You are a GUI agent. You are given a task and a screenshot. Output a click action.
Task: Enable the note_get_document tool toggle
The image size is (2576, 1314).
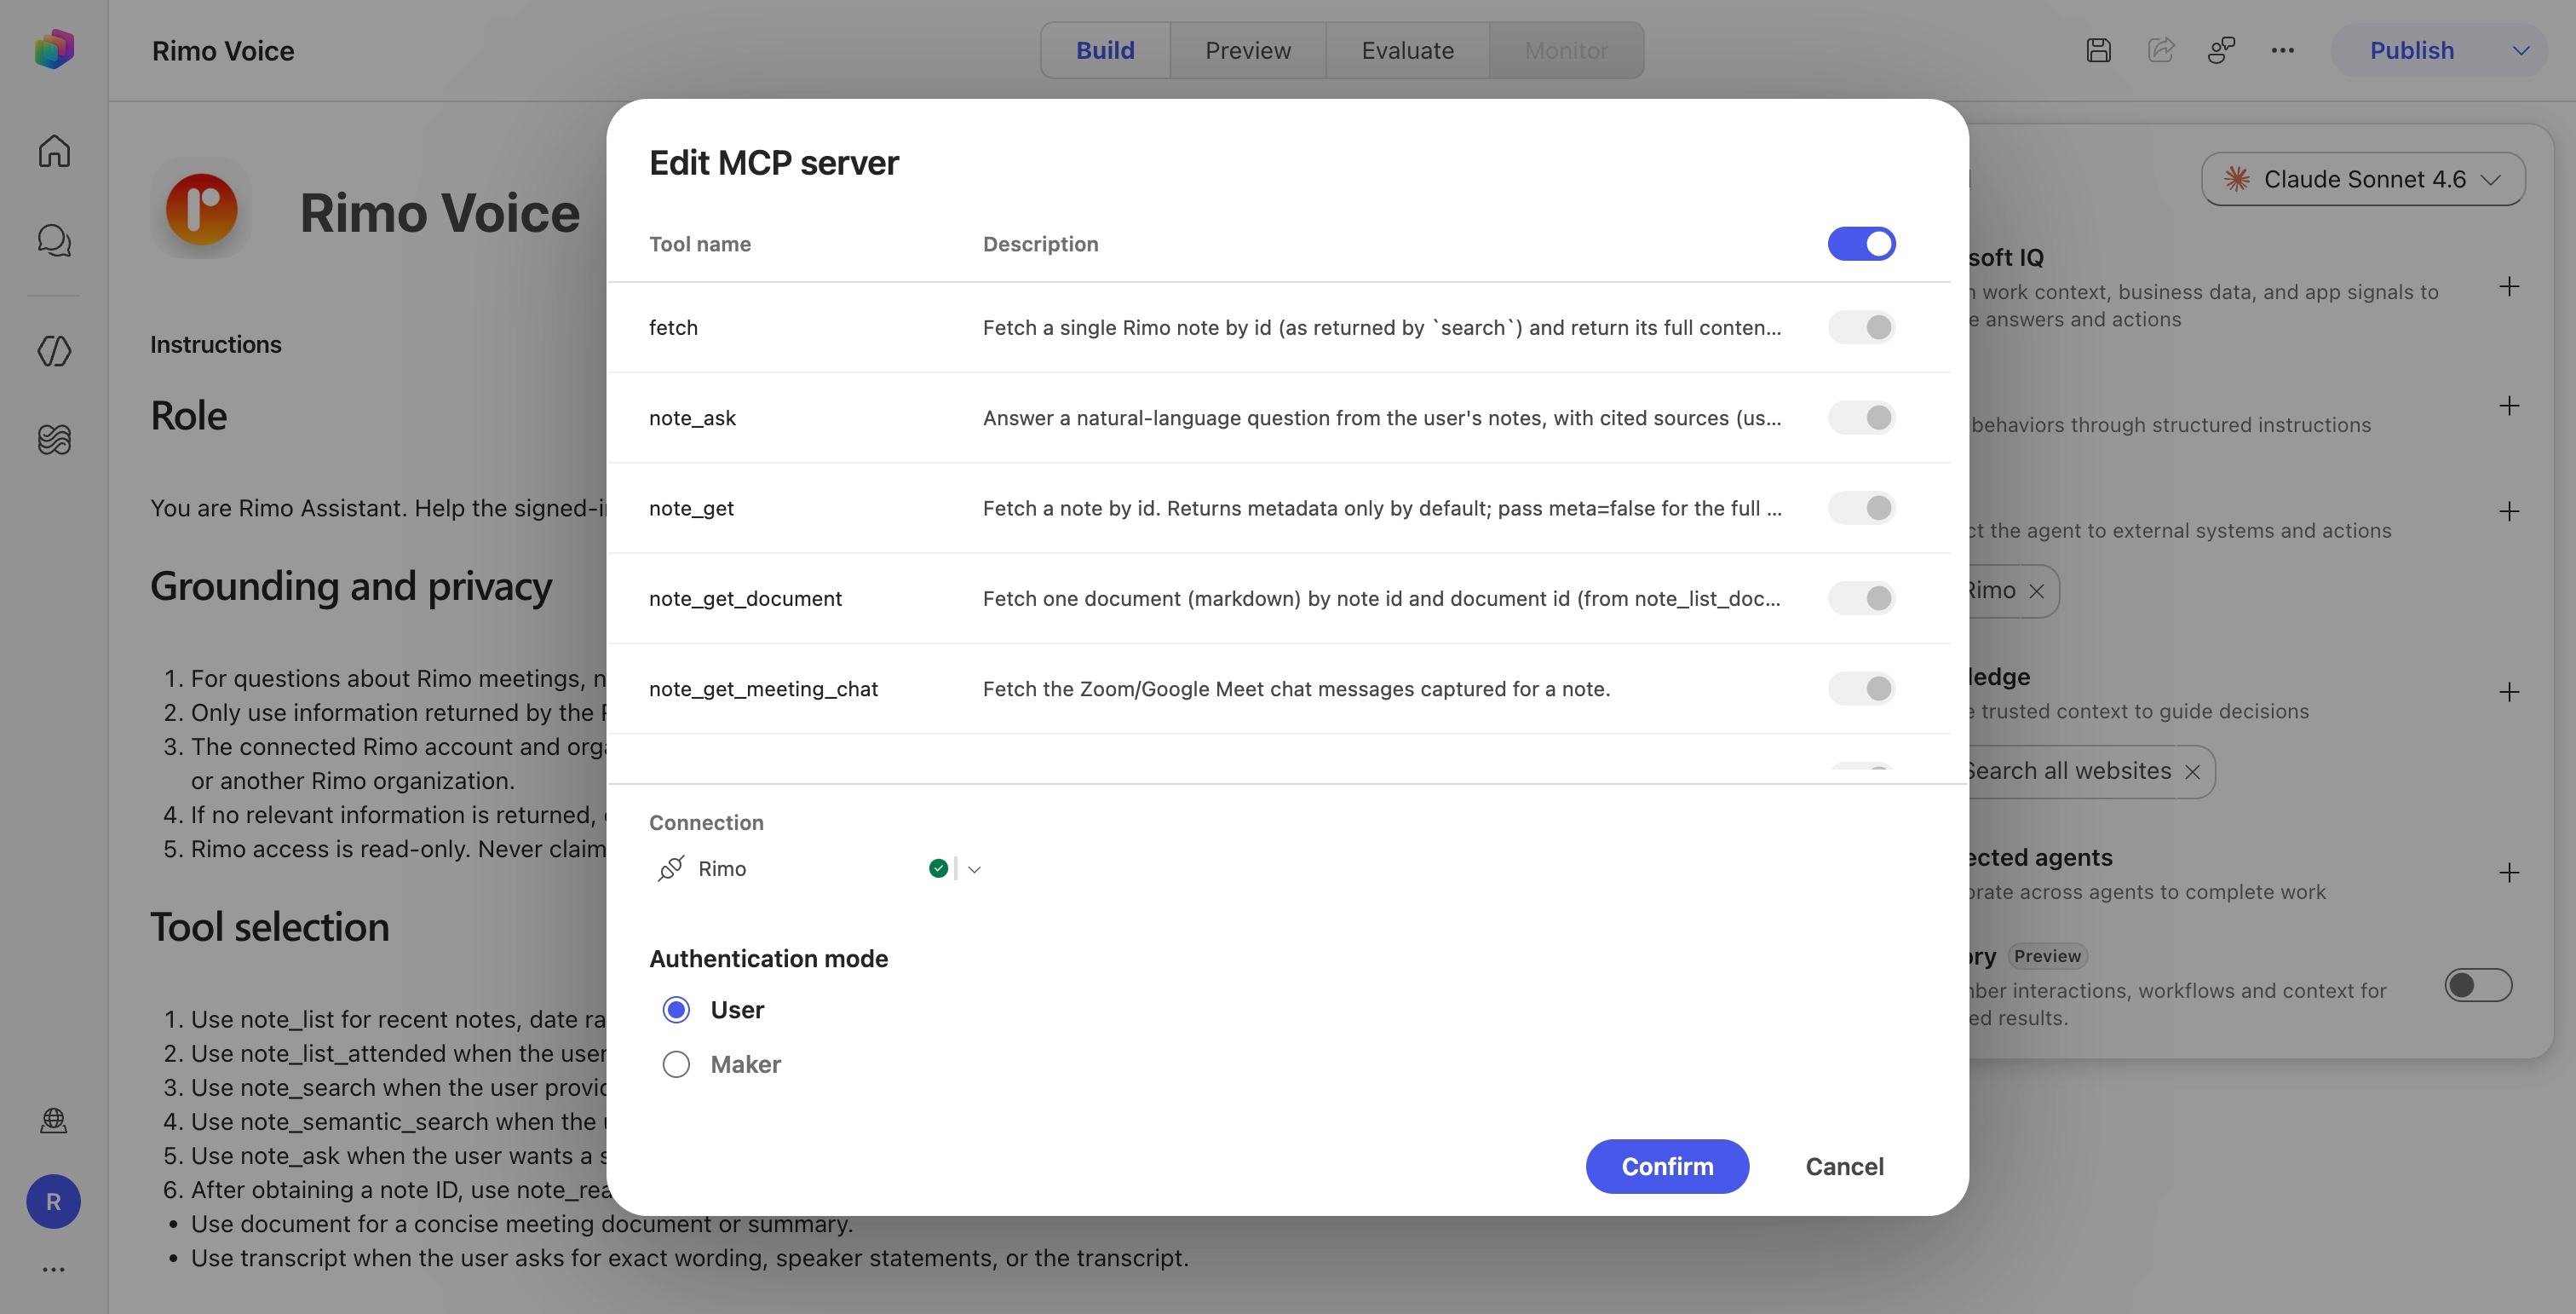(1861, 598)
